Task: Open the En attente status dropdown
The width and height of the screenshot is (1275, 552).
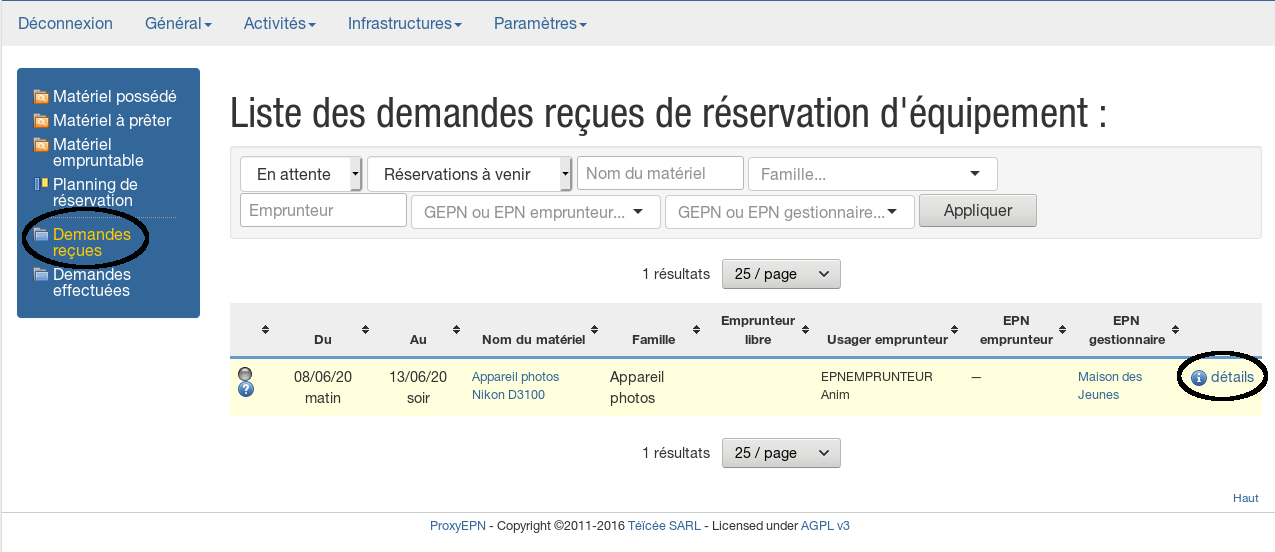Action: point(300,174)
